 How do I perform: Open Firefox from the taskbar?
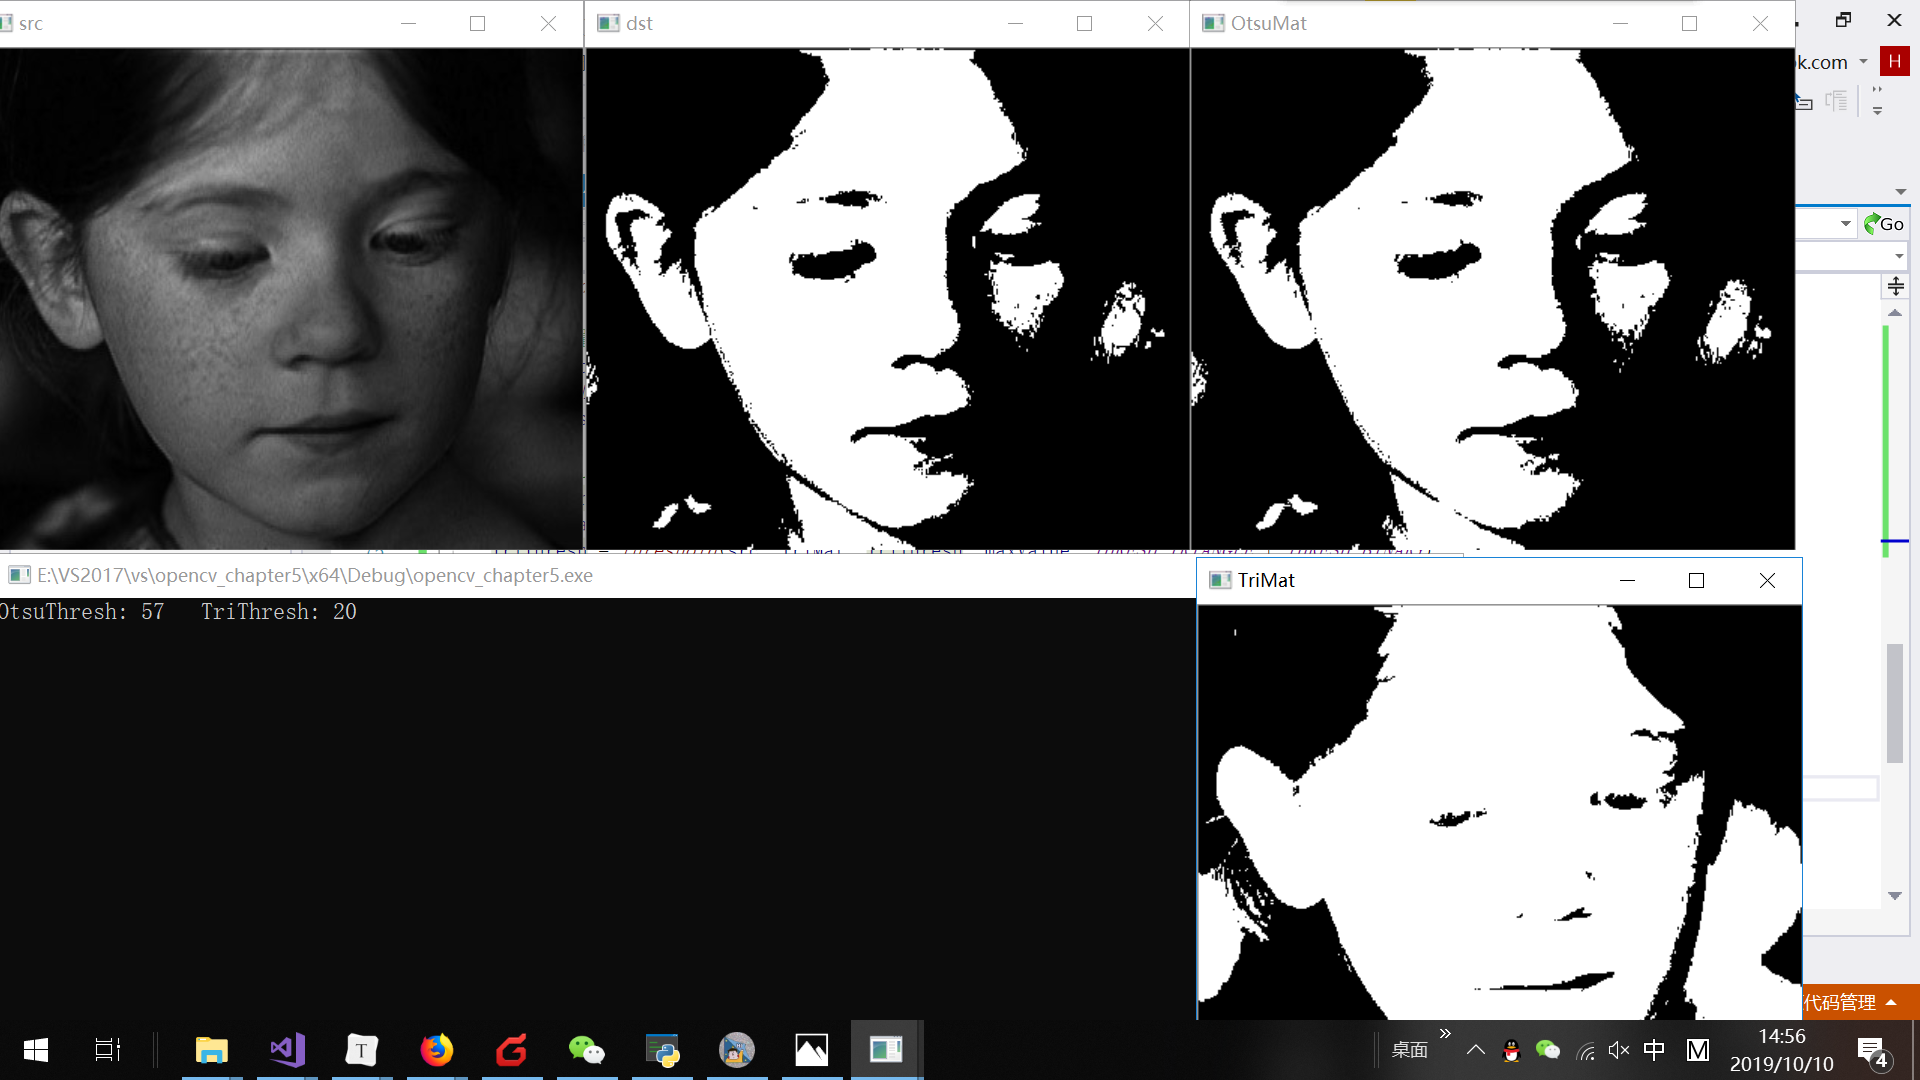pos(437,1049)
